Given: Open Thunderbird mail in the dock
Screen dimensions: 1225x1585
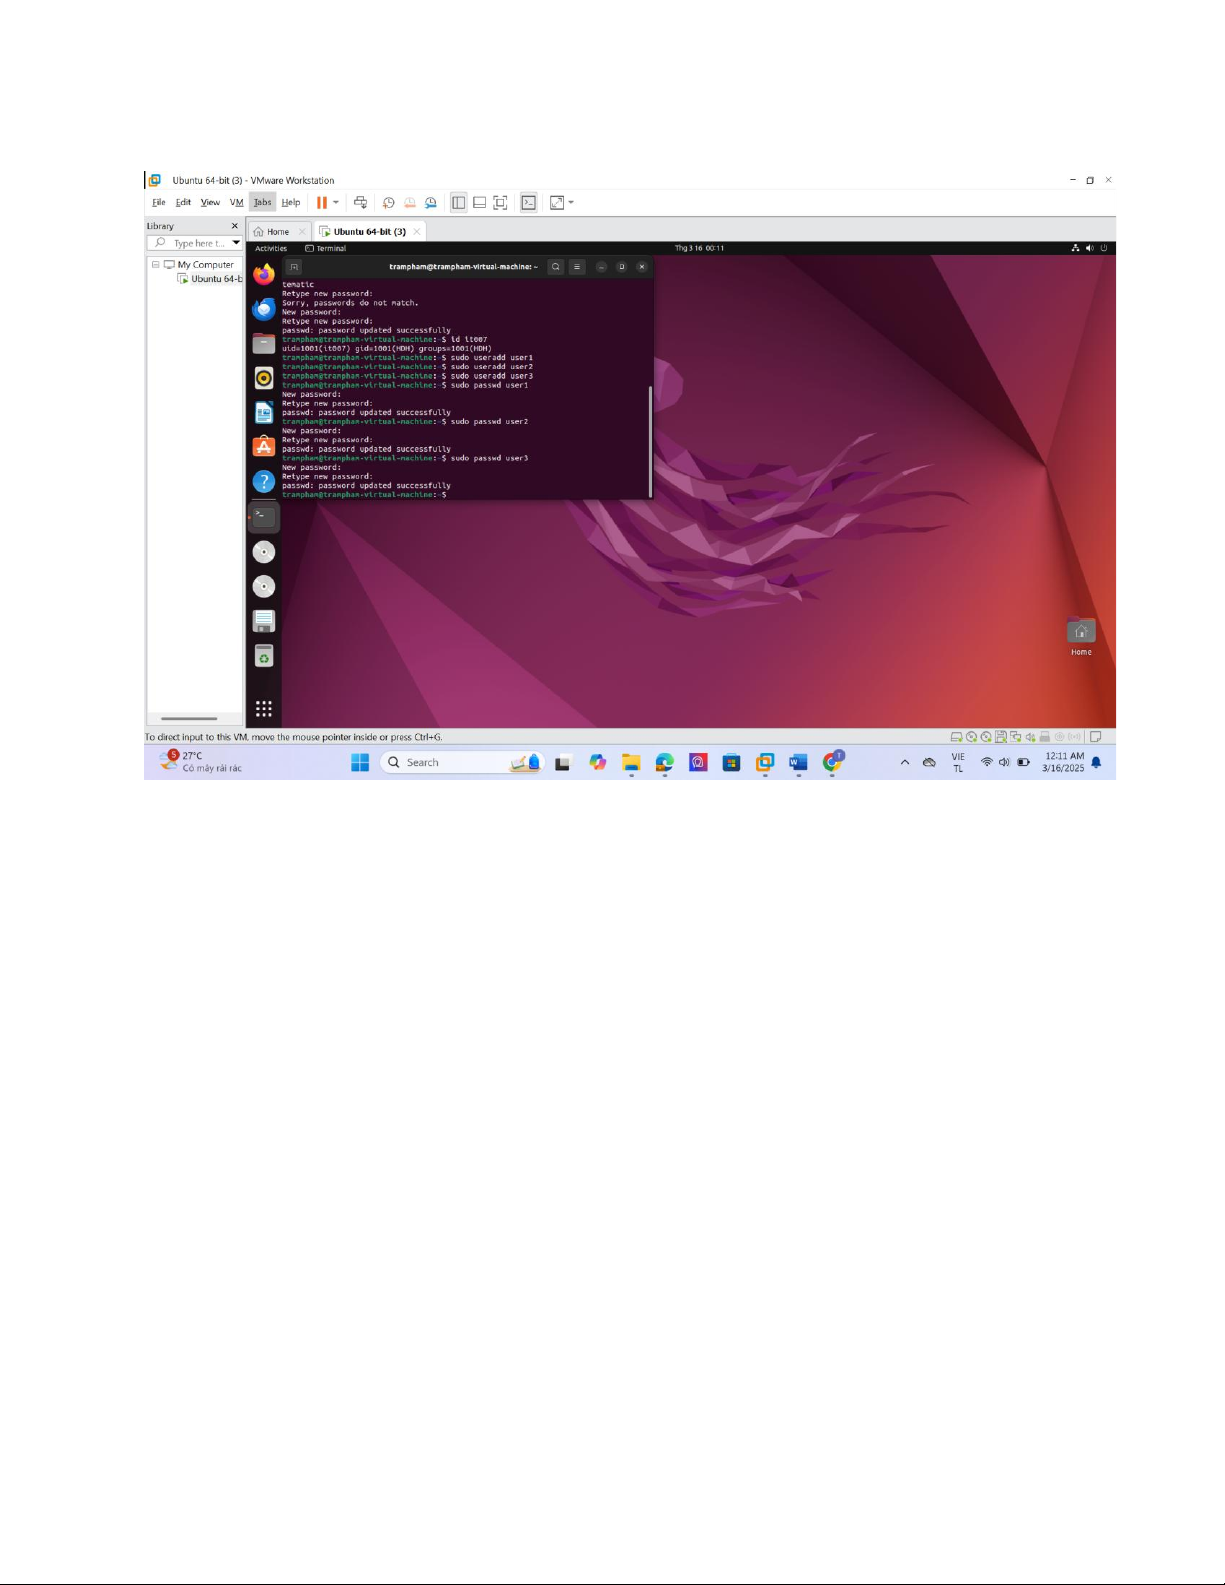Looking at the screenshot, I should pos(264,309).
